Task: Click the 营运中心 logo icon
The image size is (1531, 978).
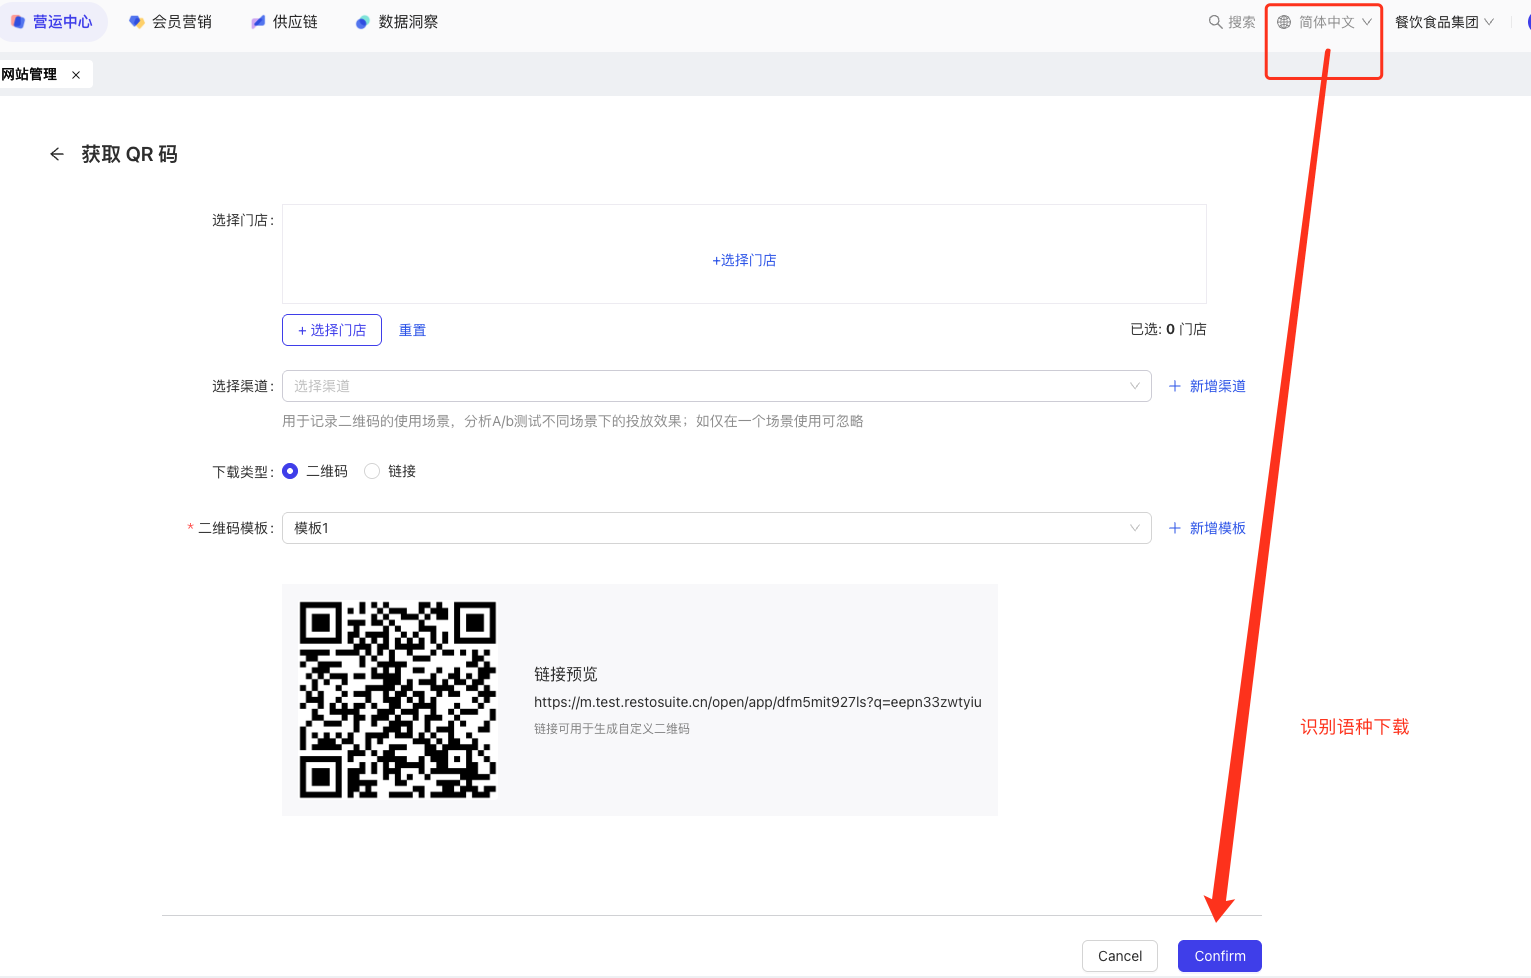Action: click(x=18, y=22)
